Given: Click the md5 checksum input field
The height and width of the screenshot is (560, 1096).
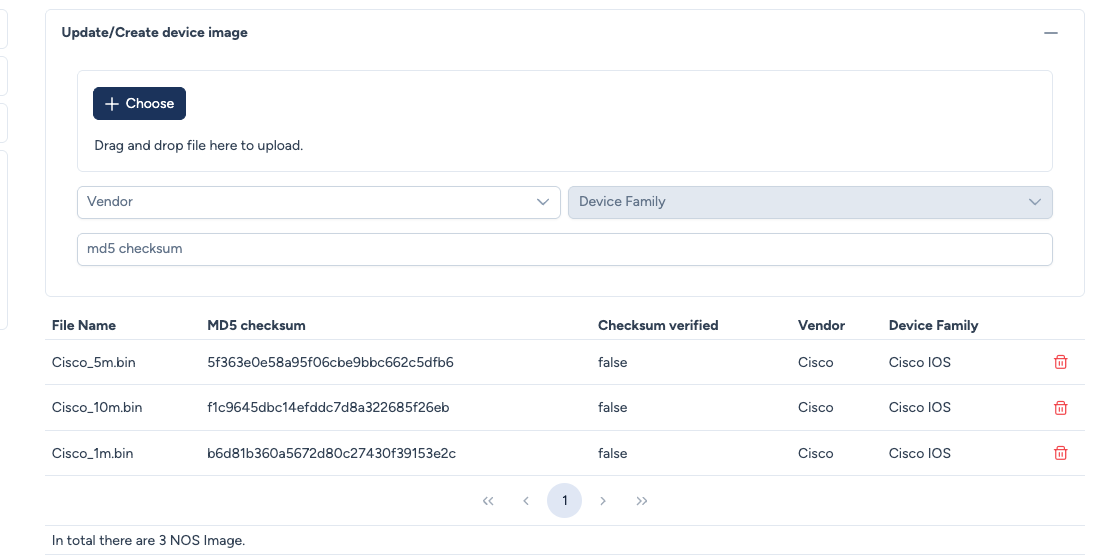Looking at the screenshot, I should click(564, 250).
